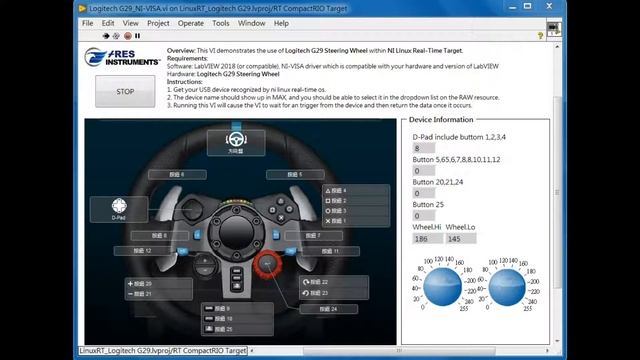Minimize the LabVIEW window
This screenshot has height=360, width=640.
pyautogui.click(x=513, y=7)
